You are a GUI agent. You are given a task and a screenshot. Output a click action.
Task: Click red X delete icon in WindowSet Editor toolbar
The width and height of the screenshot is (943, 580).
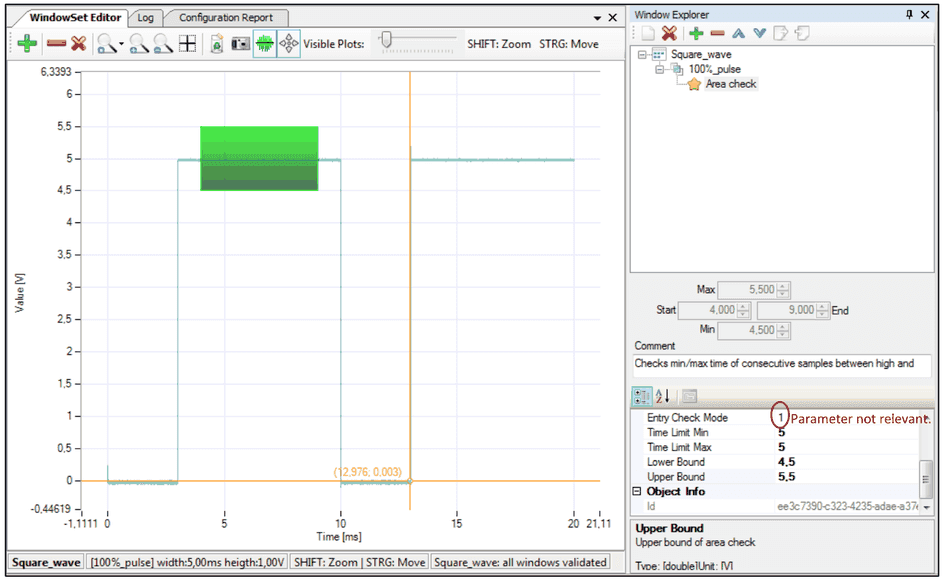pos(78,43)
